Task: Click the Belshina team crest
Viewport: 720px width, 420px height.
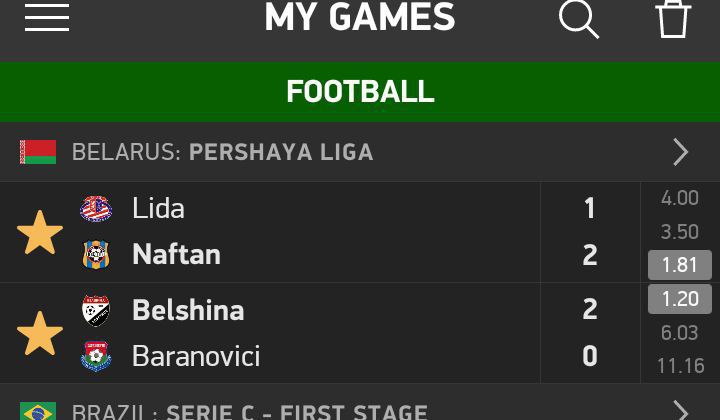Action: tap(96, 310)
